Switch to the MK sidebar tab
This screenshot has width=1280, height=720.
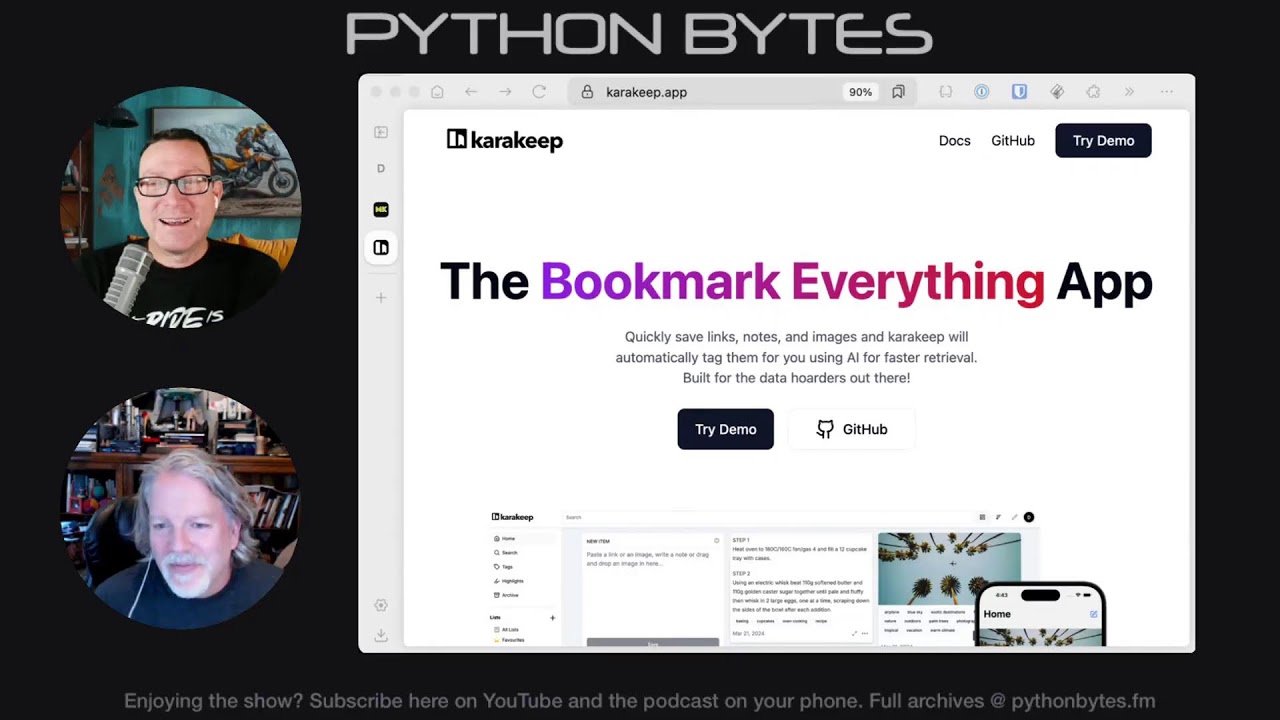[381, 209]
